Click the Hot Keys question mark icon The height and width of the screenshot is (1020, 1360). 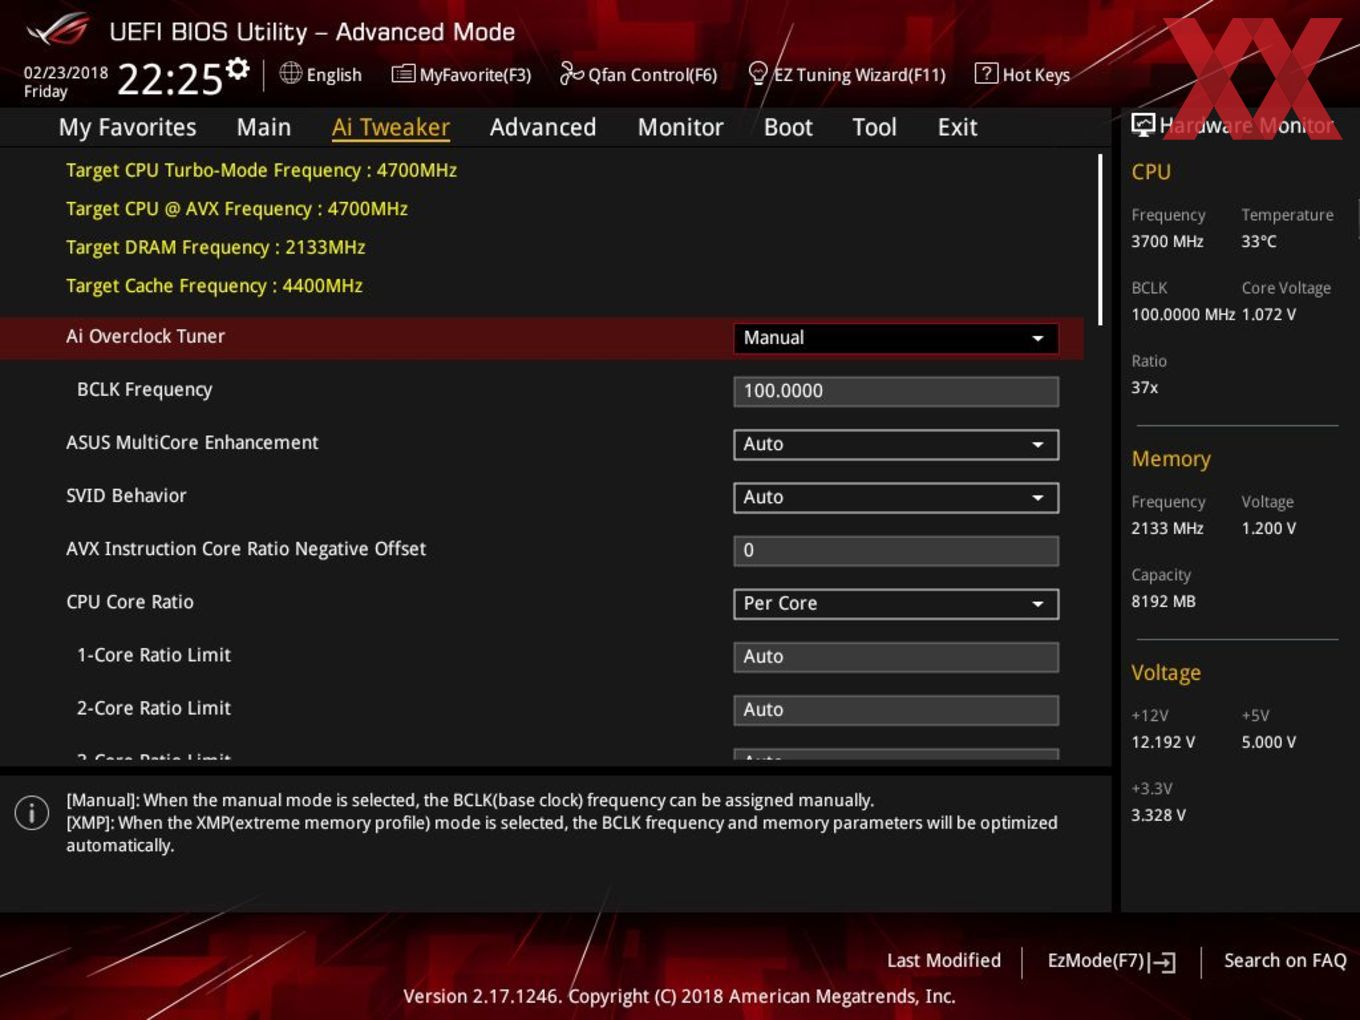[986, 73]
